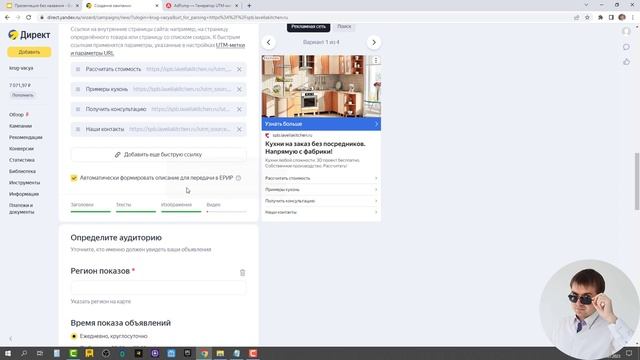Screen dimensions: 640x360
Task: Open browser extensions puzzle icon
Action: point(600,18)
